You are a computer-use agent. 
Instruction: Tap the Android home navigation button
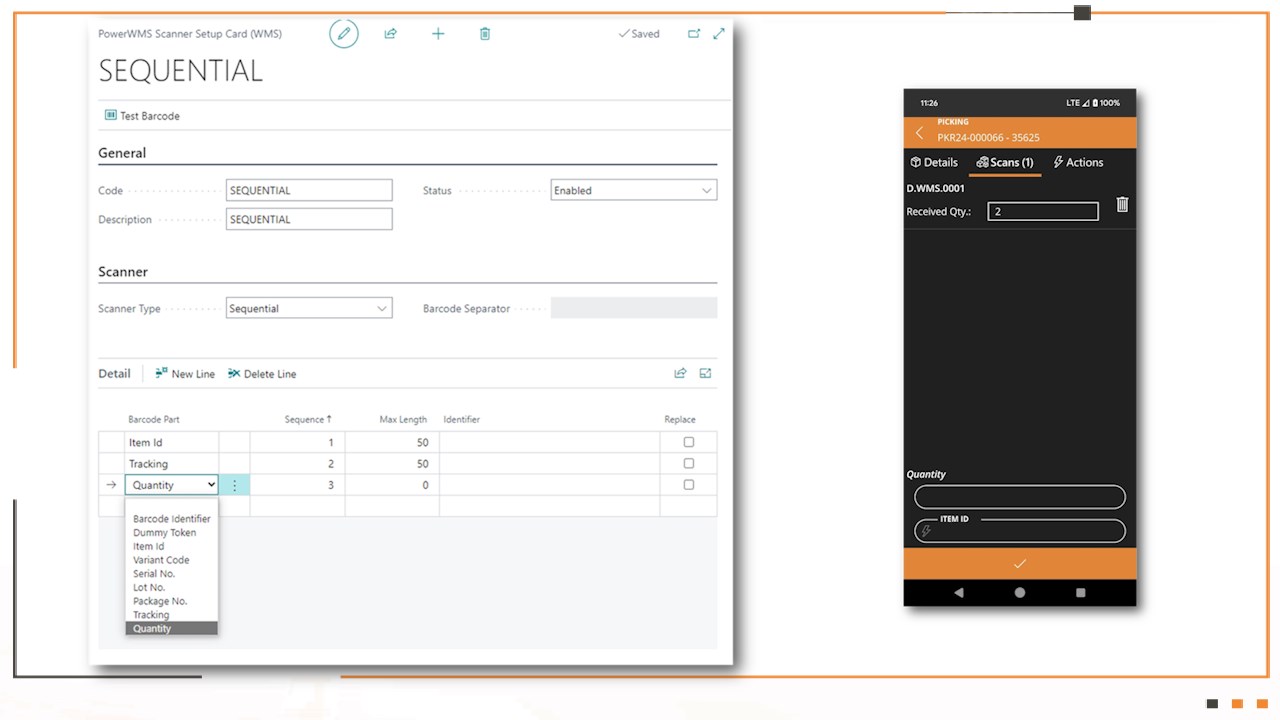[1020, 593]
